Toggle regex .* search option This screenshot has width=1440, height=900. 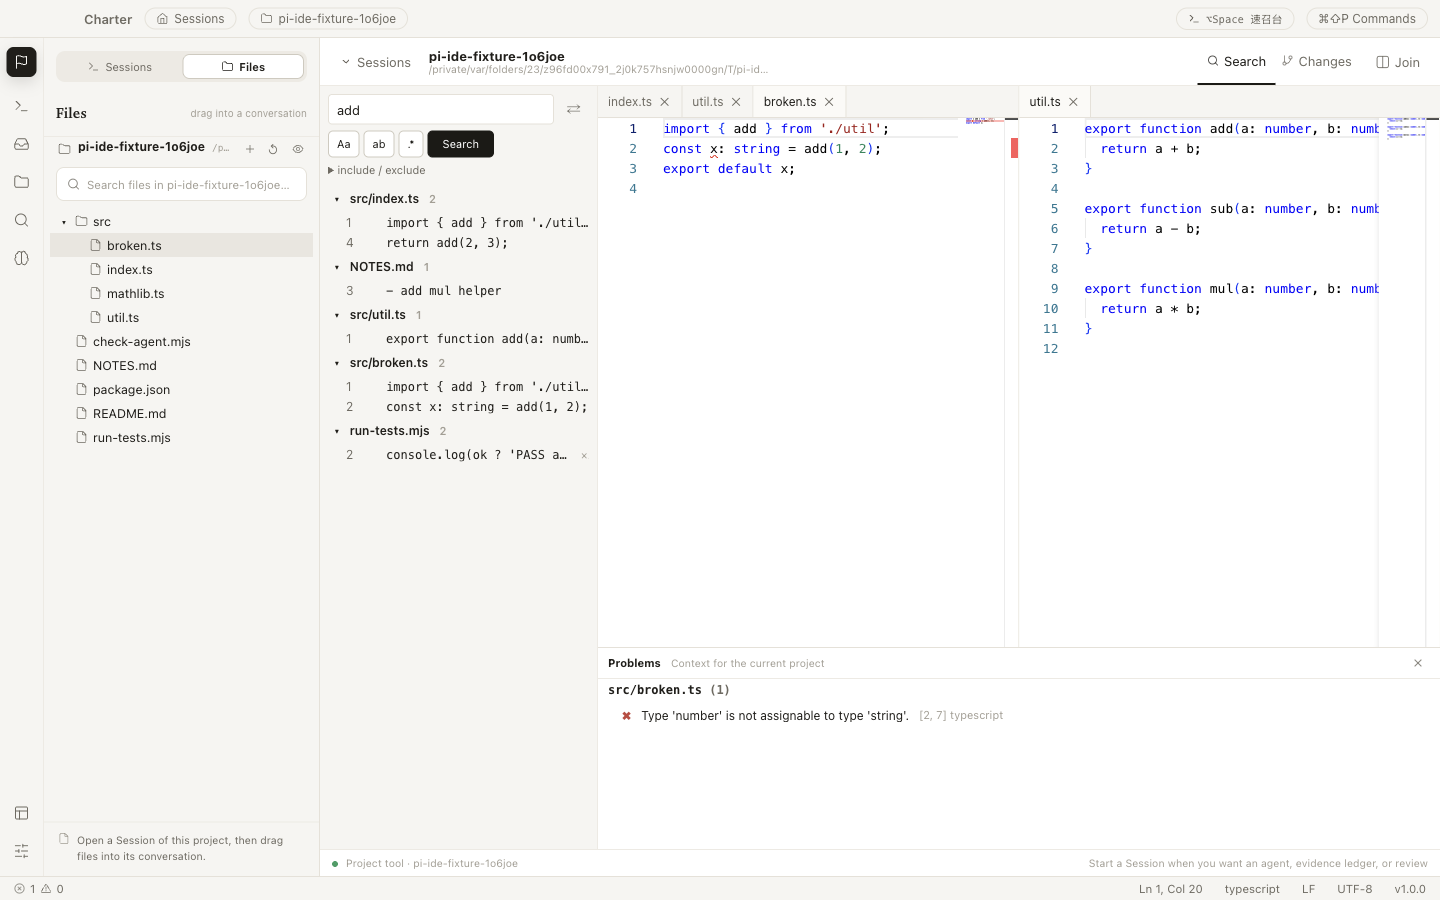(411, 144)
